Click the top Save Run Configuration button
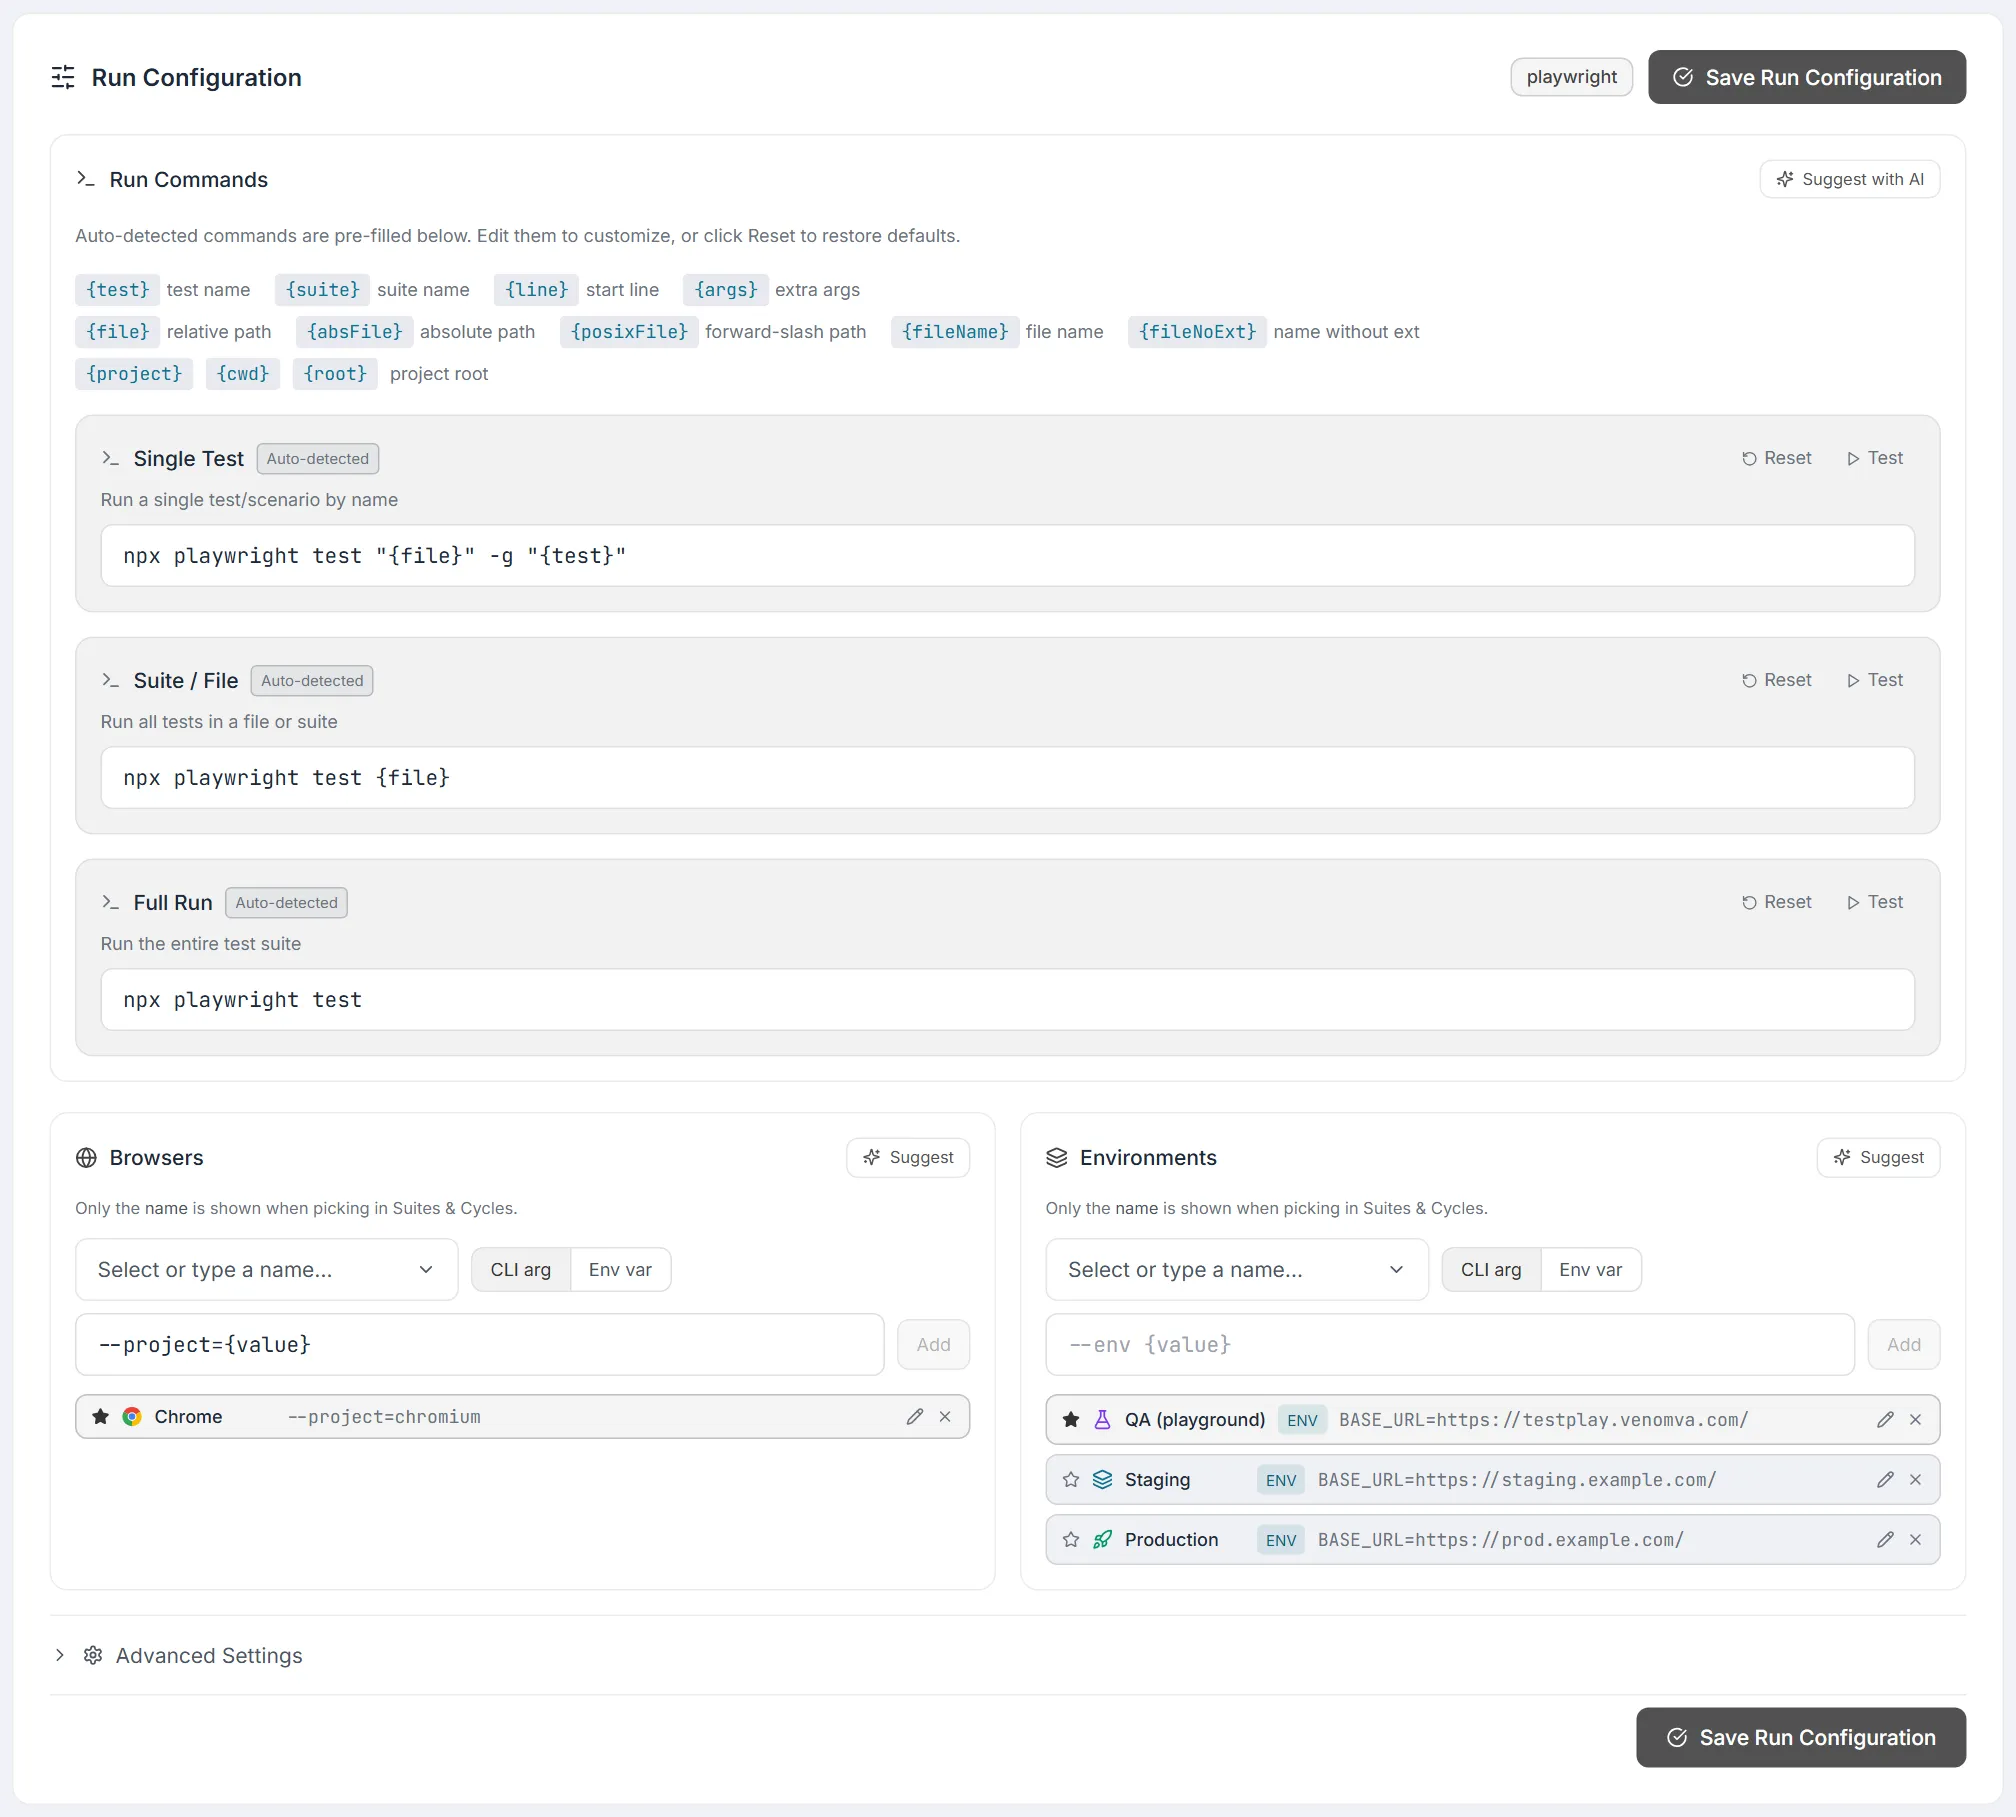This screenshot has height=1817, width=2016. pyautogui.click(x=1807, y=77)
